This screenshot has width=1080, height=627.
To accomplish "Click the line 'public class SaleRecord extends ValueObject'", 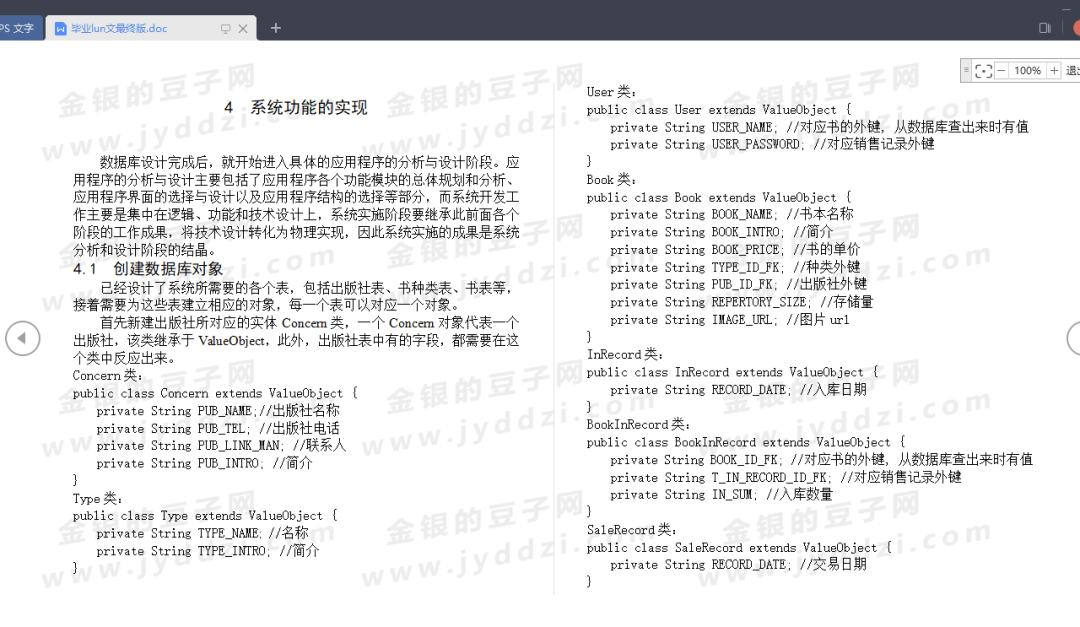I will [x=739, y=548].
